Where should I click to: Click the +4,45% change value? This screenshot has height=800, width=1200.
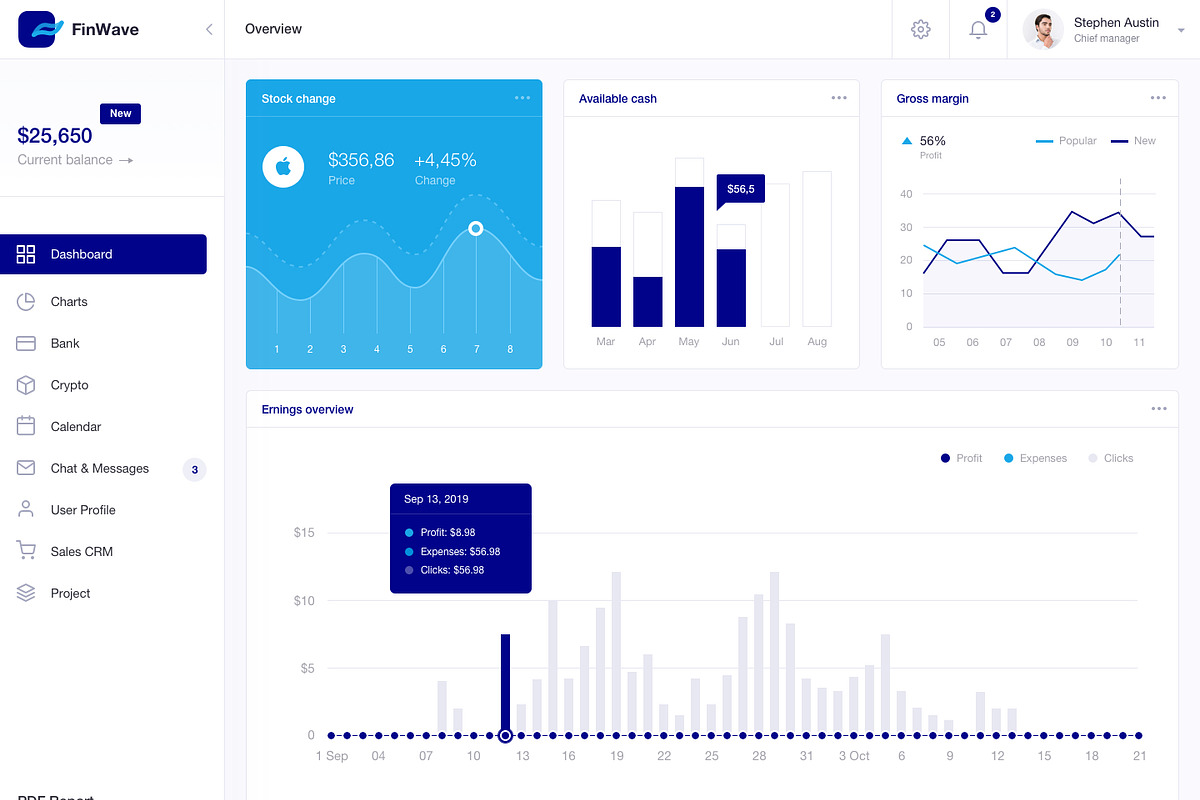[445, 160]
